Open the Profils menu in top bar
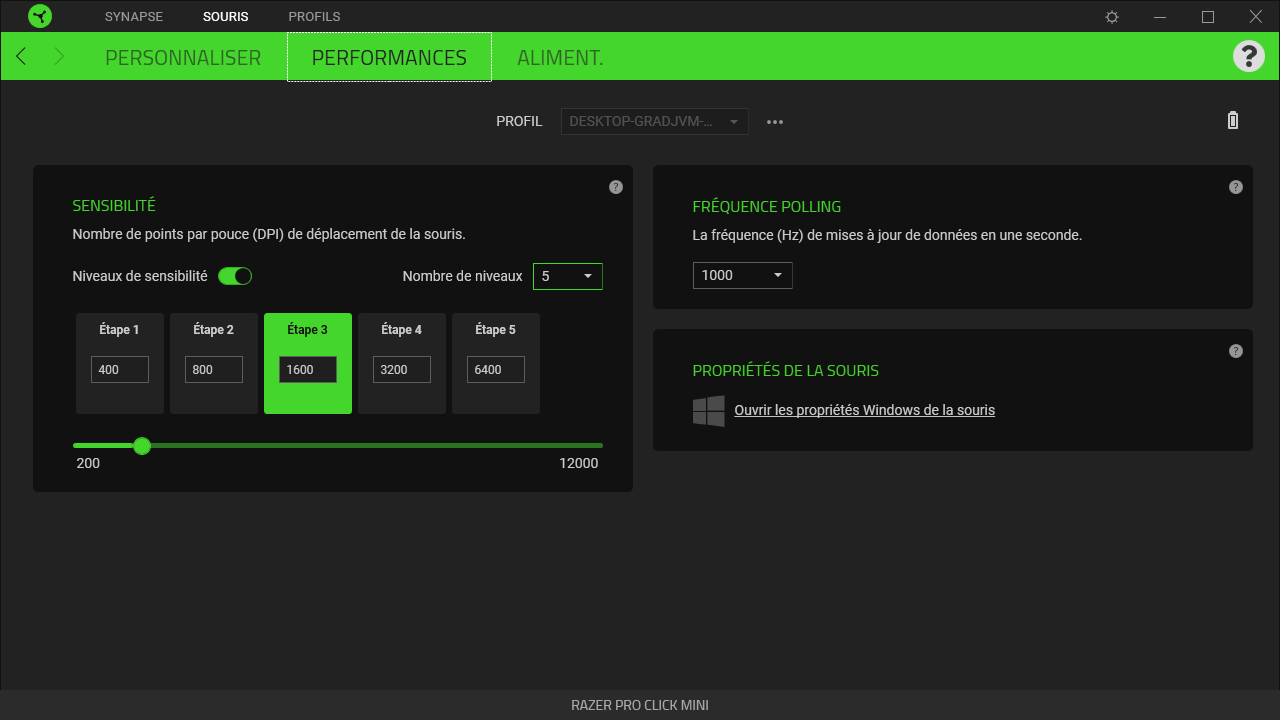 (314, 17)
